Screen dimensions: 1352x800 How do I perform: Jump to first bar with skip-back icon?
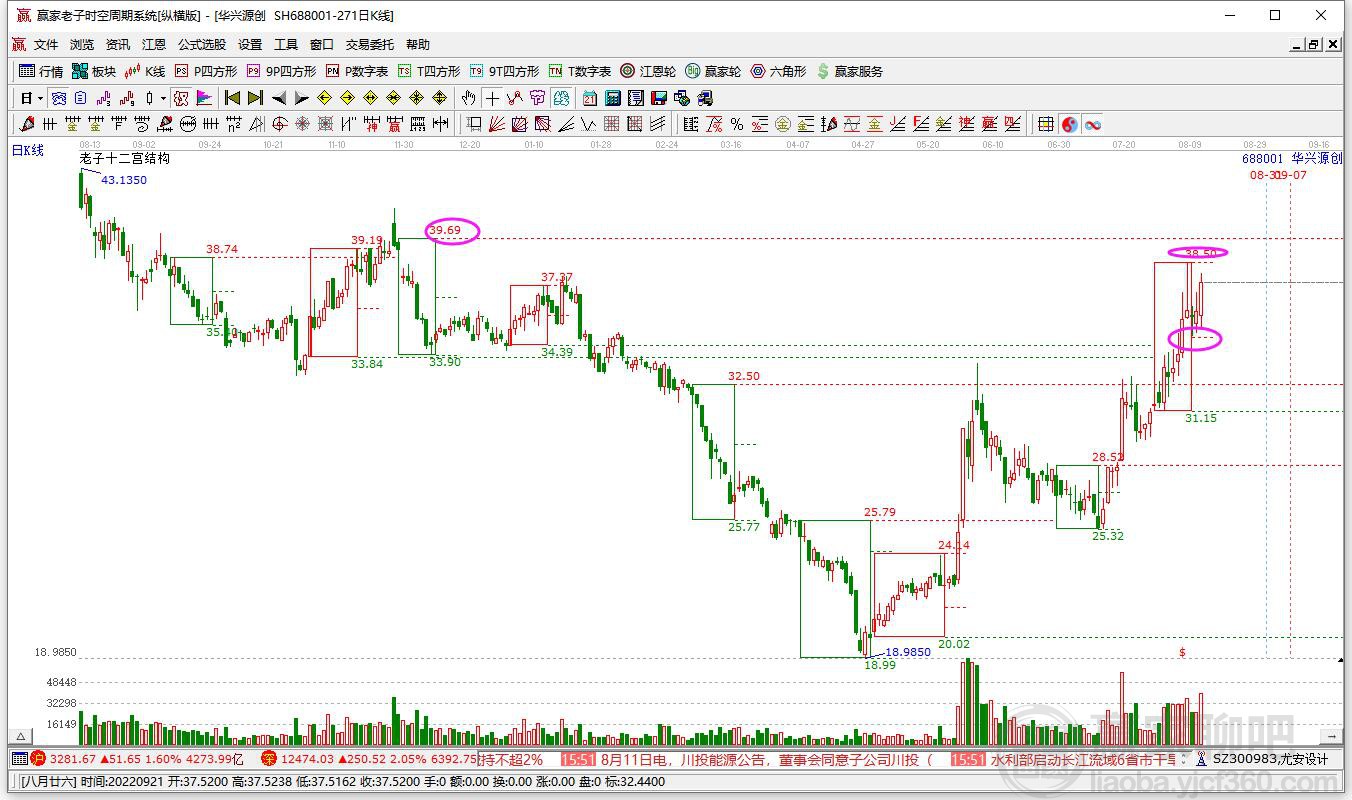[232, 98]
